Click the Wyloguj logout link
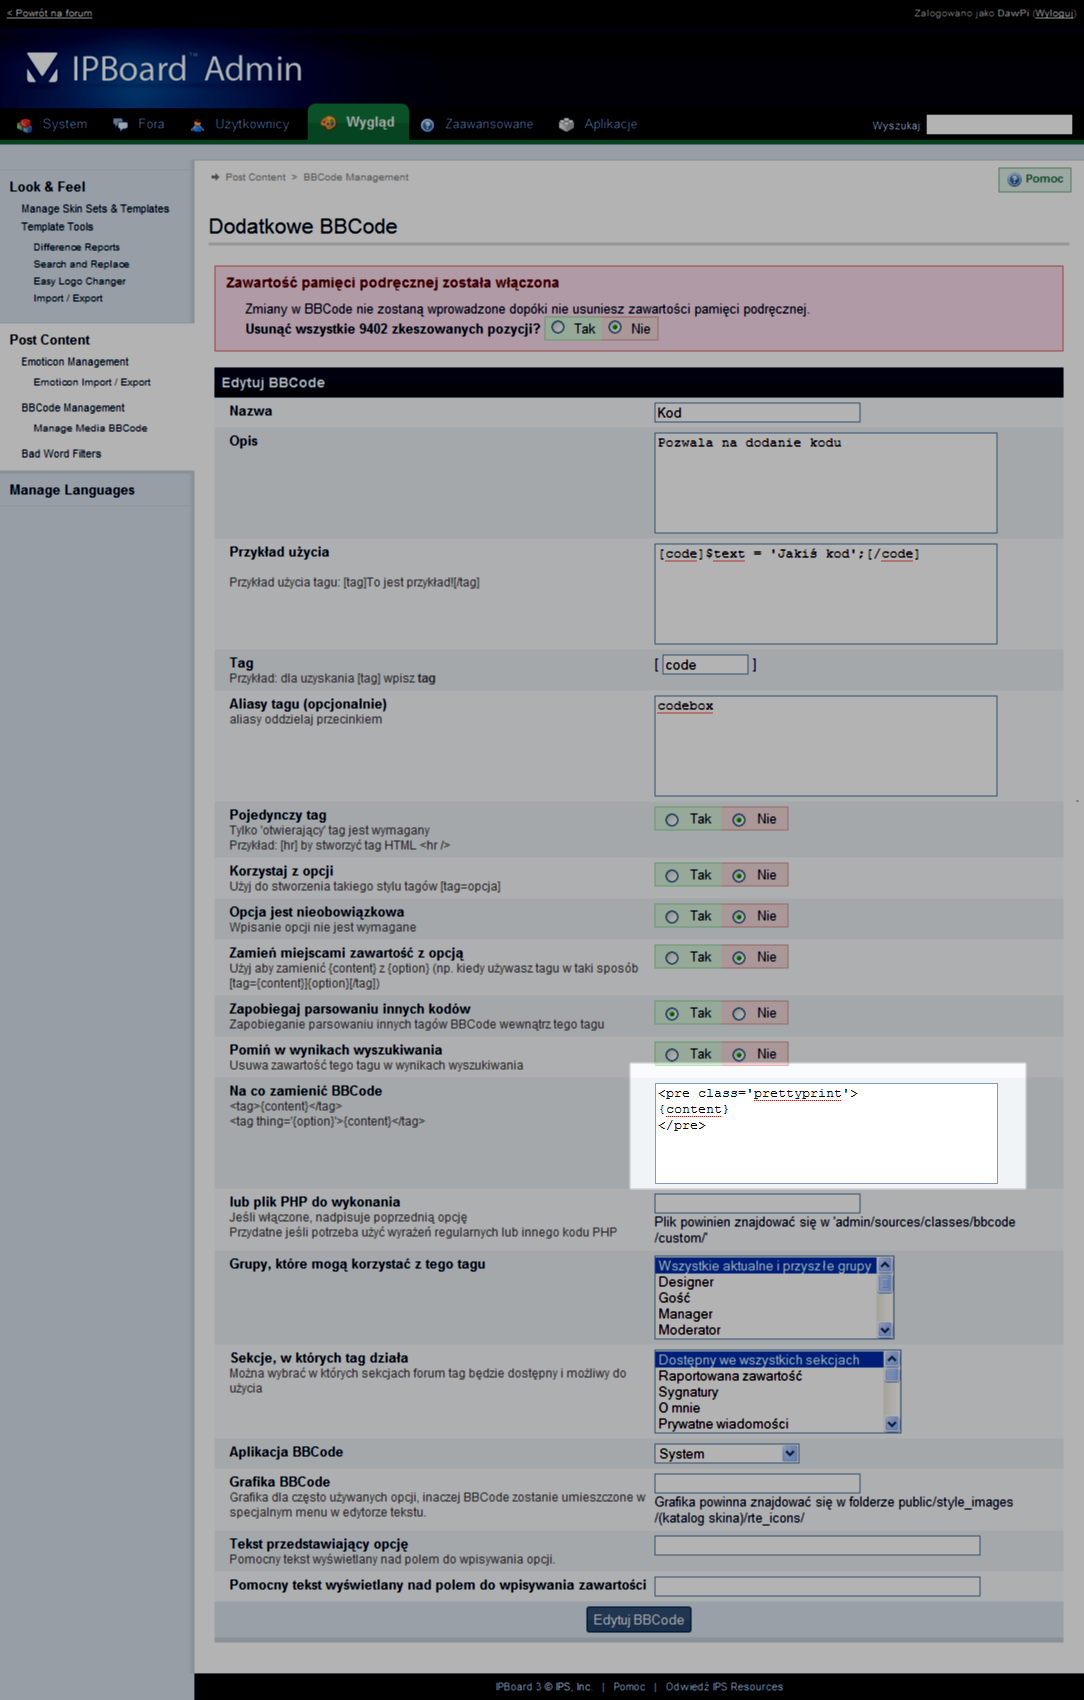The image size is (1084, 1700). coord(1054,13)
